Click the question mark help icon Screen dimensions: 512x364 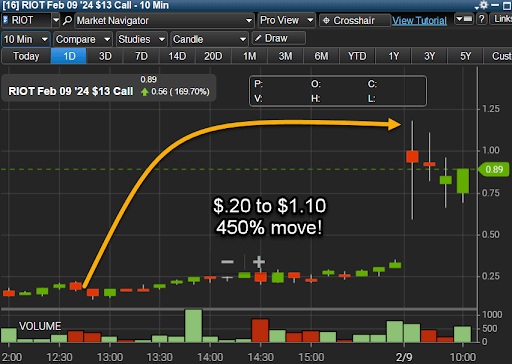click(x=481, y=19)
